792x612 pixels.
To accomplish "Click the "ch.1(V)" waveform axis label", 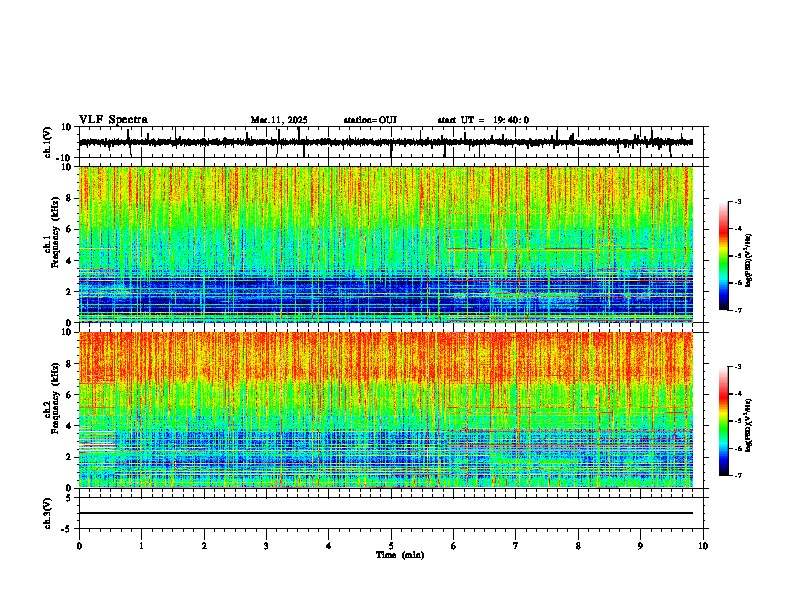I will 47,142.
